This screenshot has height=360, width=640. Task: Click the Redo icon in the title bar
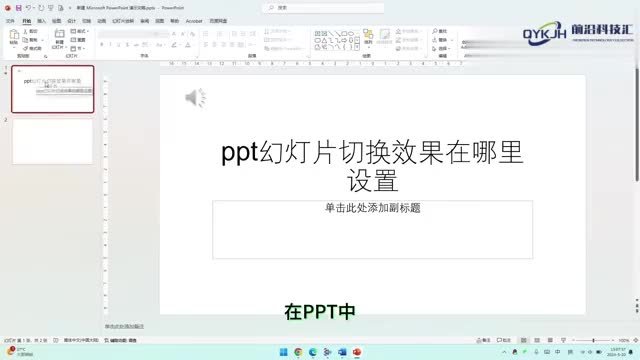pyautogui.click(x=41, y=8)
